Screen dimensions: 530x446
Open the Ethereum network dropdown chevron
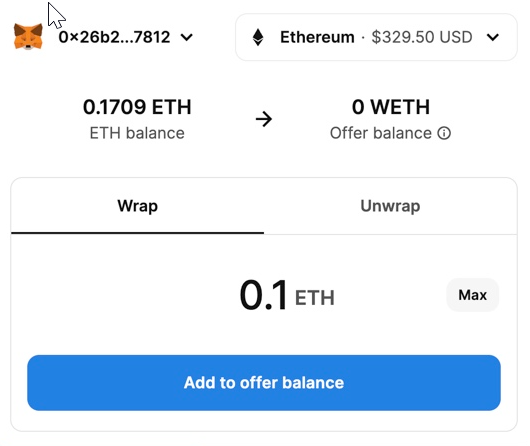pyautogui.click(x=493, y=37)
